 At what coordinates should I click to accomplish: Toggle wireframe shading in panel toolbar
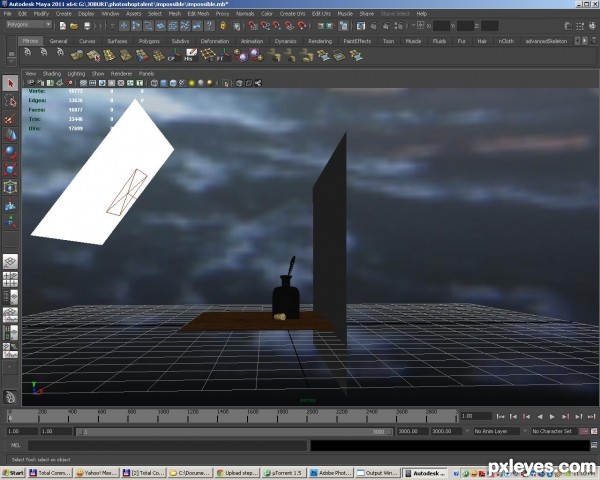[x=154, y=83]
